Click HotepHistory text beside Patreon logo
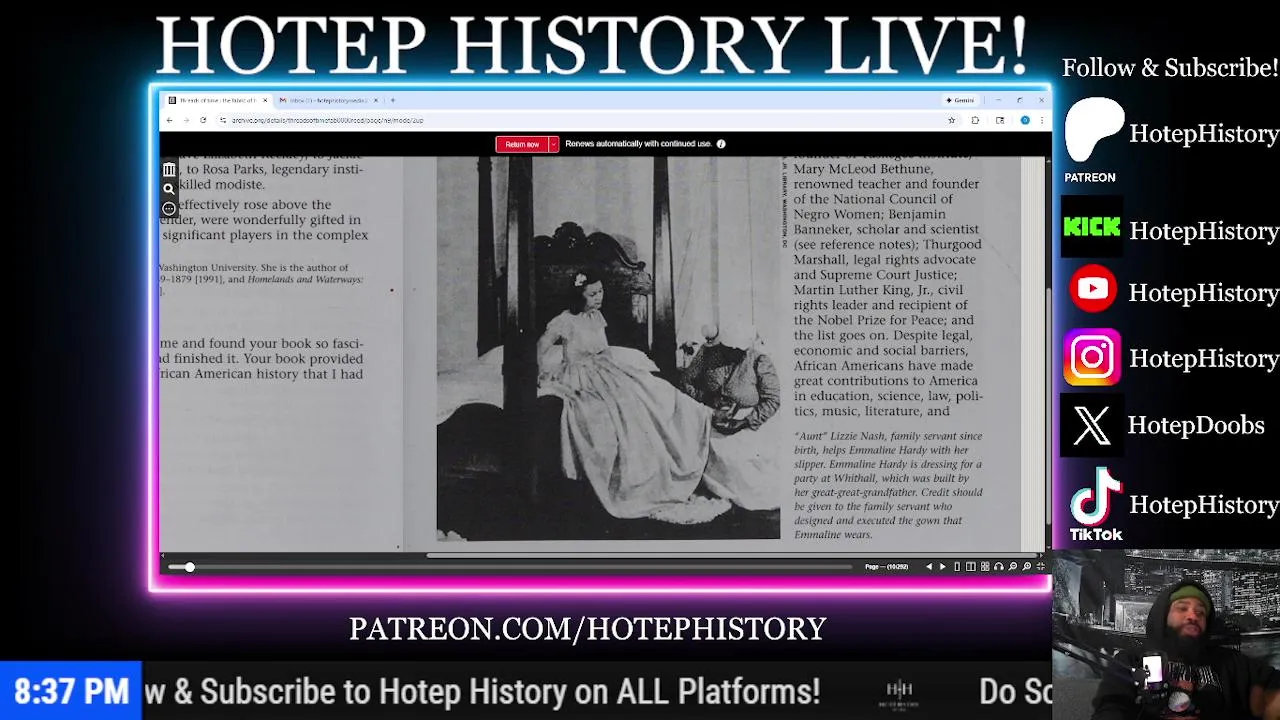This screenshot has width=1280, height=720. click(x=1204, y=133)
